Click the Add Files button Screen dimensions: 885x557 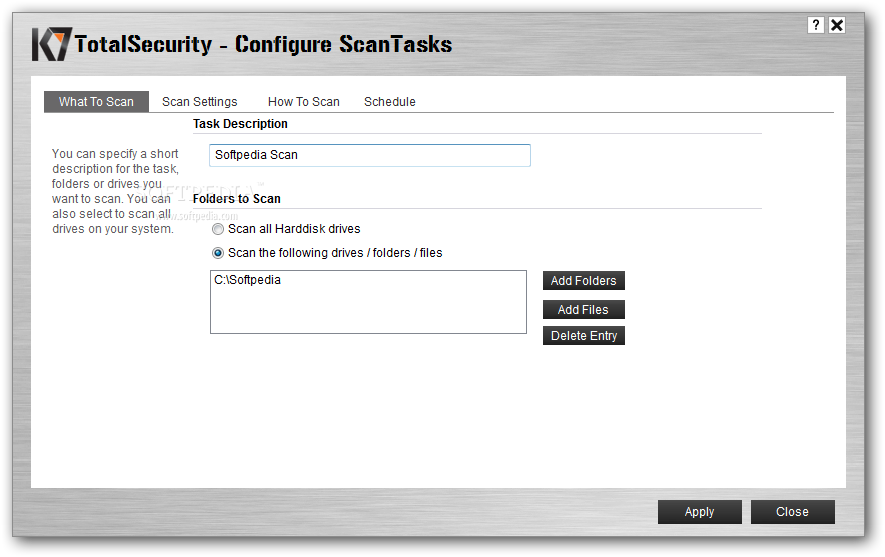click(x=584, y=310)
